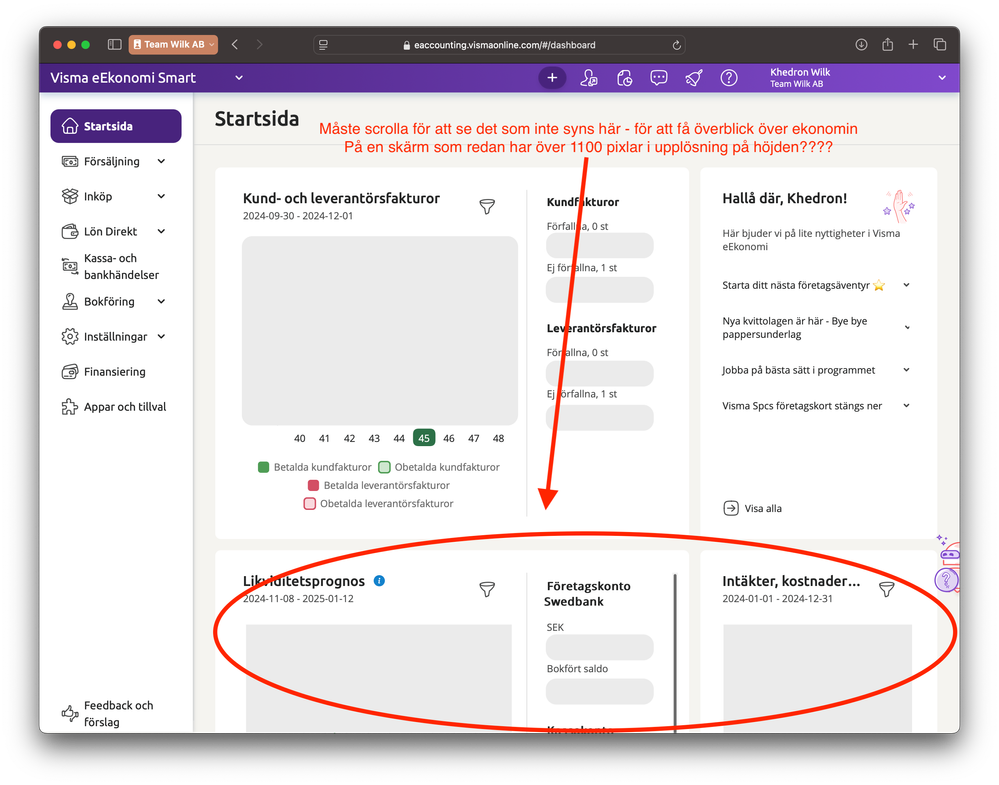
Task: Open the Khedron Wilk user dropdown
Action: click(858, 78)
